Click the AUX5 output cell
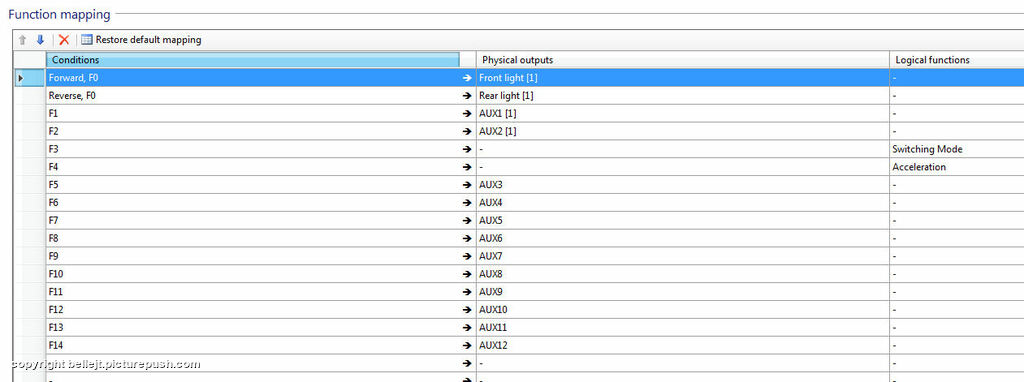 [x=683, y=220]
